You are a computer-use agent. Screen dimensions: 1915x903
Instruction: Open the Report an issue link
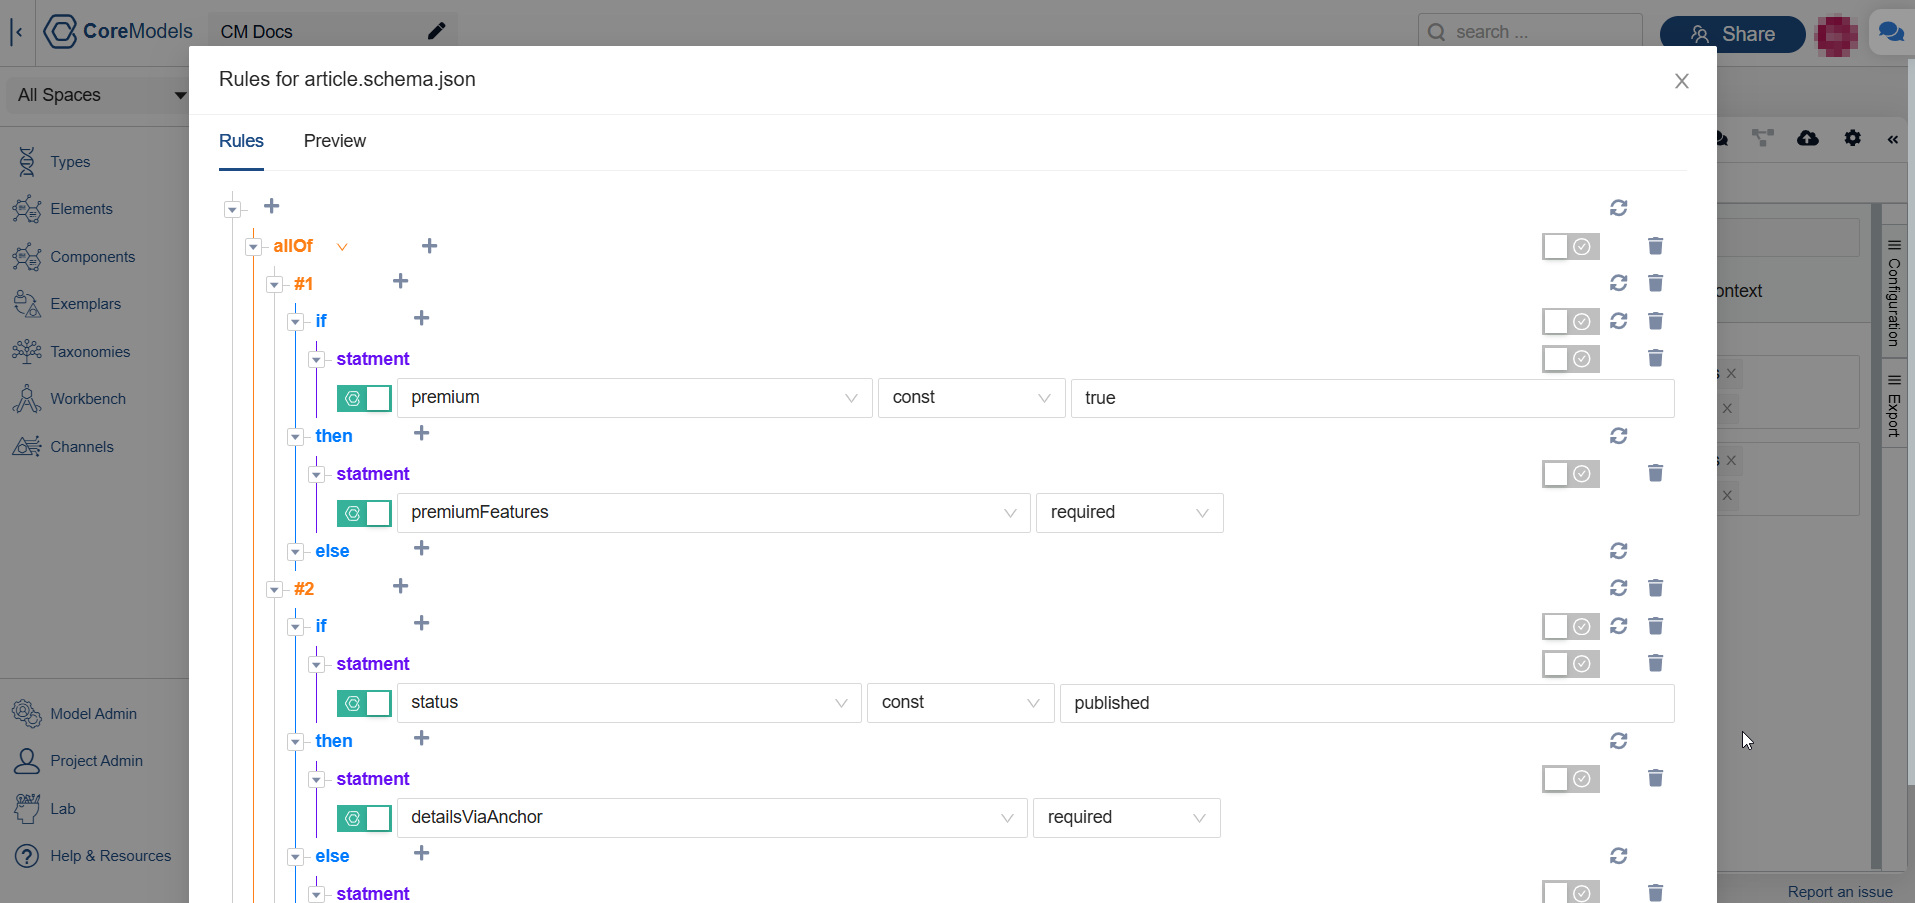[x=1839, y=892]
